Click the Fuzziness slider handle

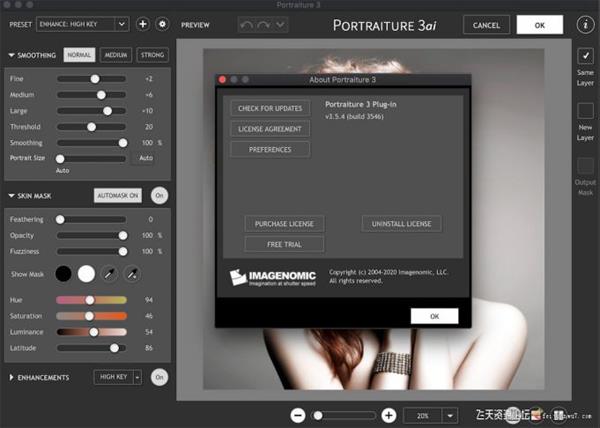123,252
